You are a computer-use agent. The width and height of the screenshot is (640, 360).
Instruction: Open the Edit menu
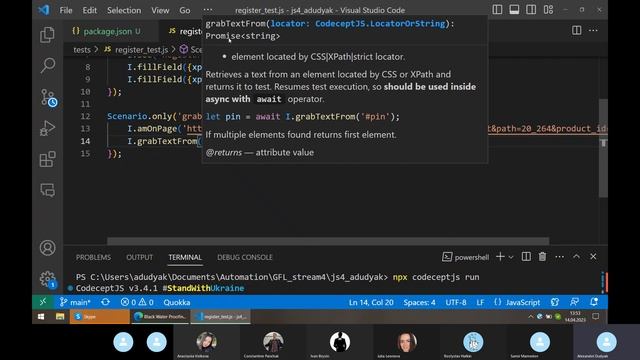pyautogui.click(x=89, y=10)
